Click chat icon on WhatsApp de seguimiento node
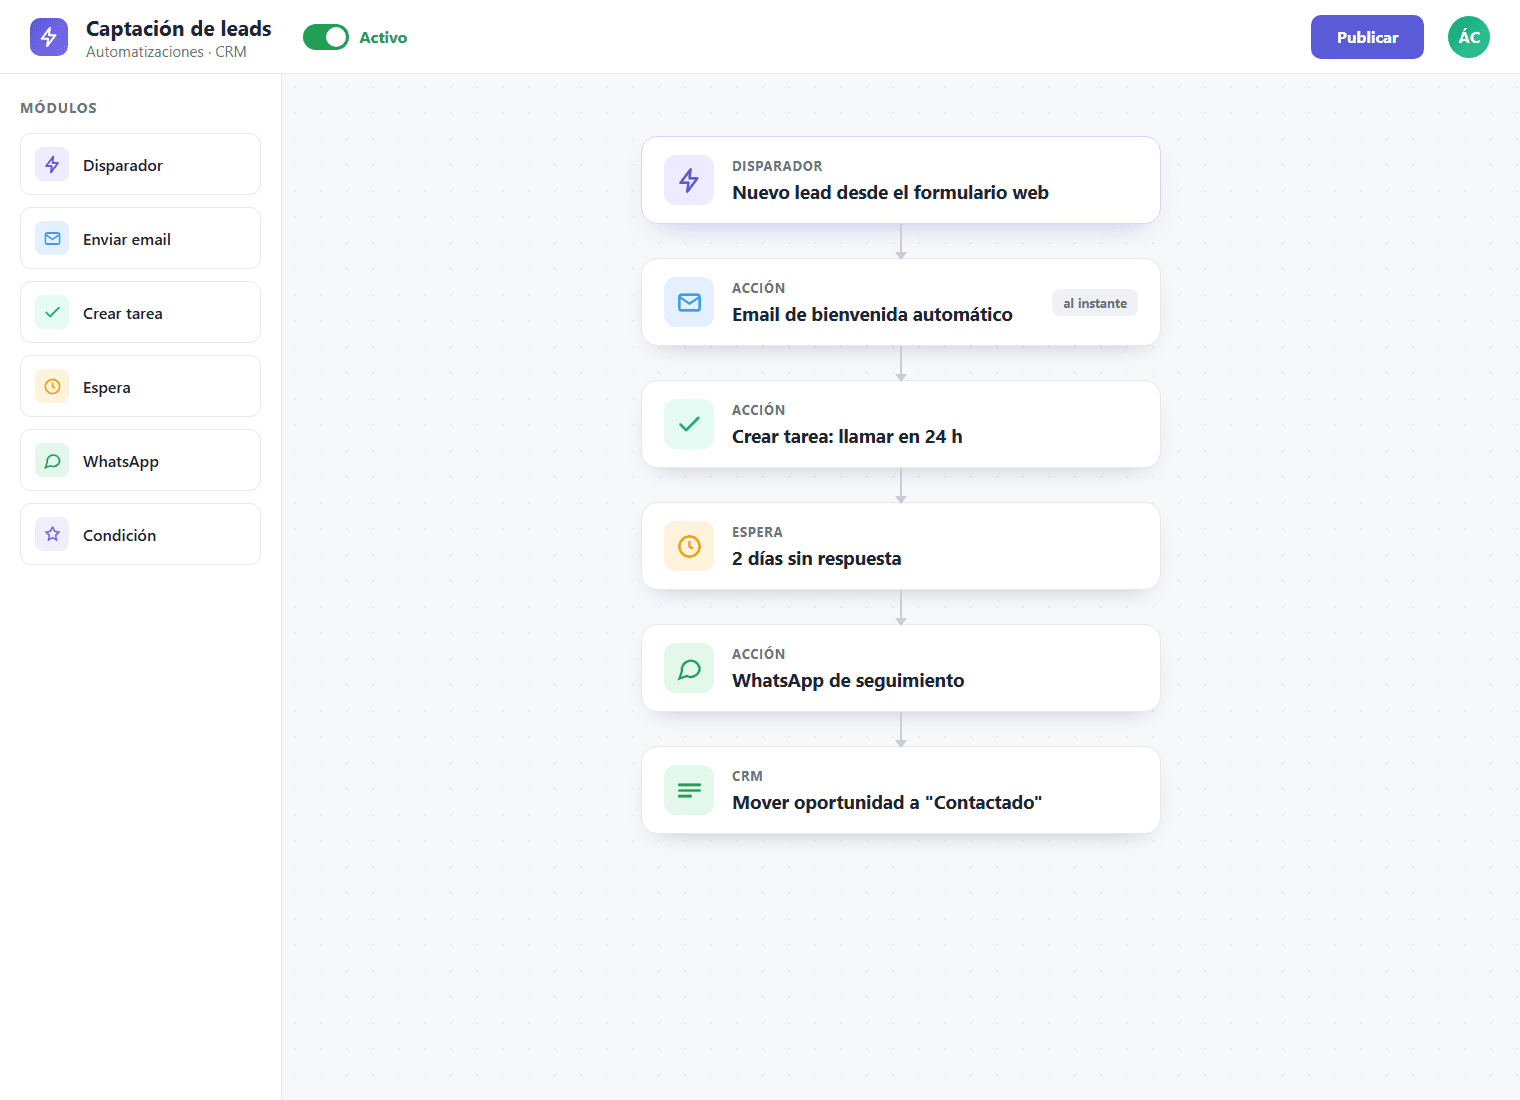The width and height of the screenshot is (1520, 1100). 689,668
